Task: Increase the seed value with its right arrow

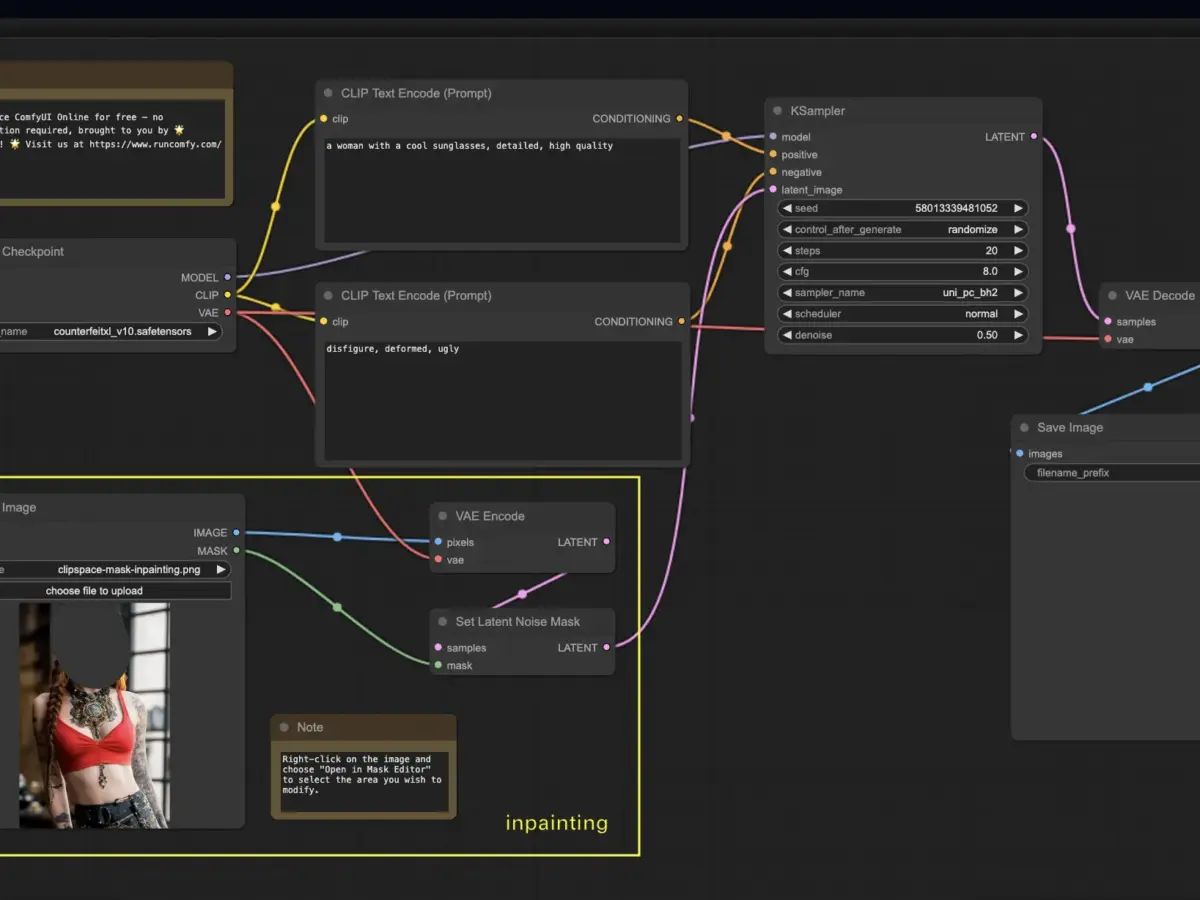Action: pos(1018,209)
